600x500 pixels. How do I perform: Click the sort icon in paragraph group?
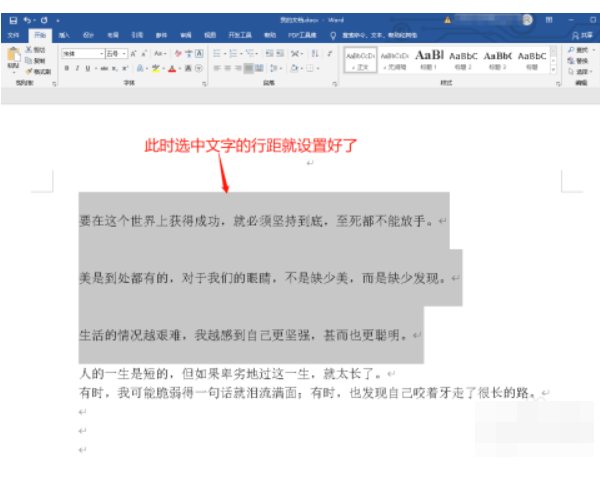pyautogui.click(x=315, y=54)
